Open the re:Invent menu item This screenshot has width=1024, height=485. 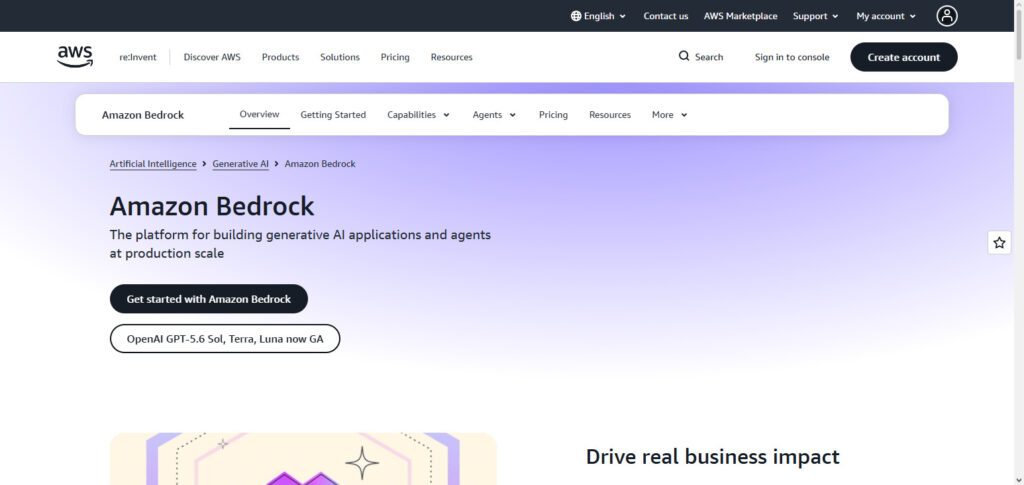[x=138, y=57]
